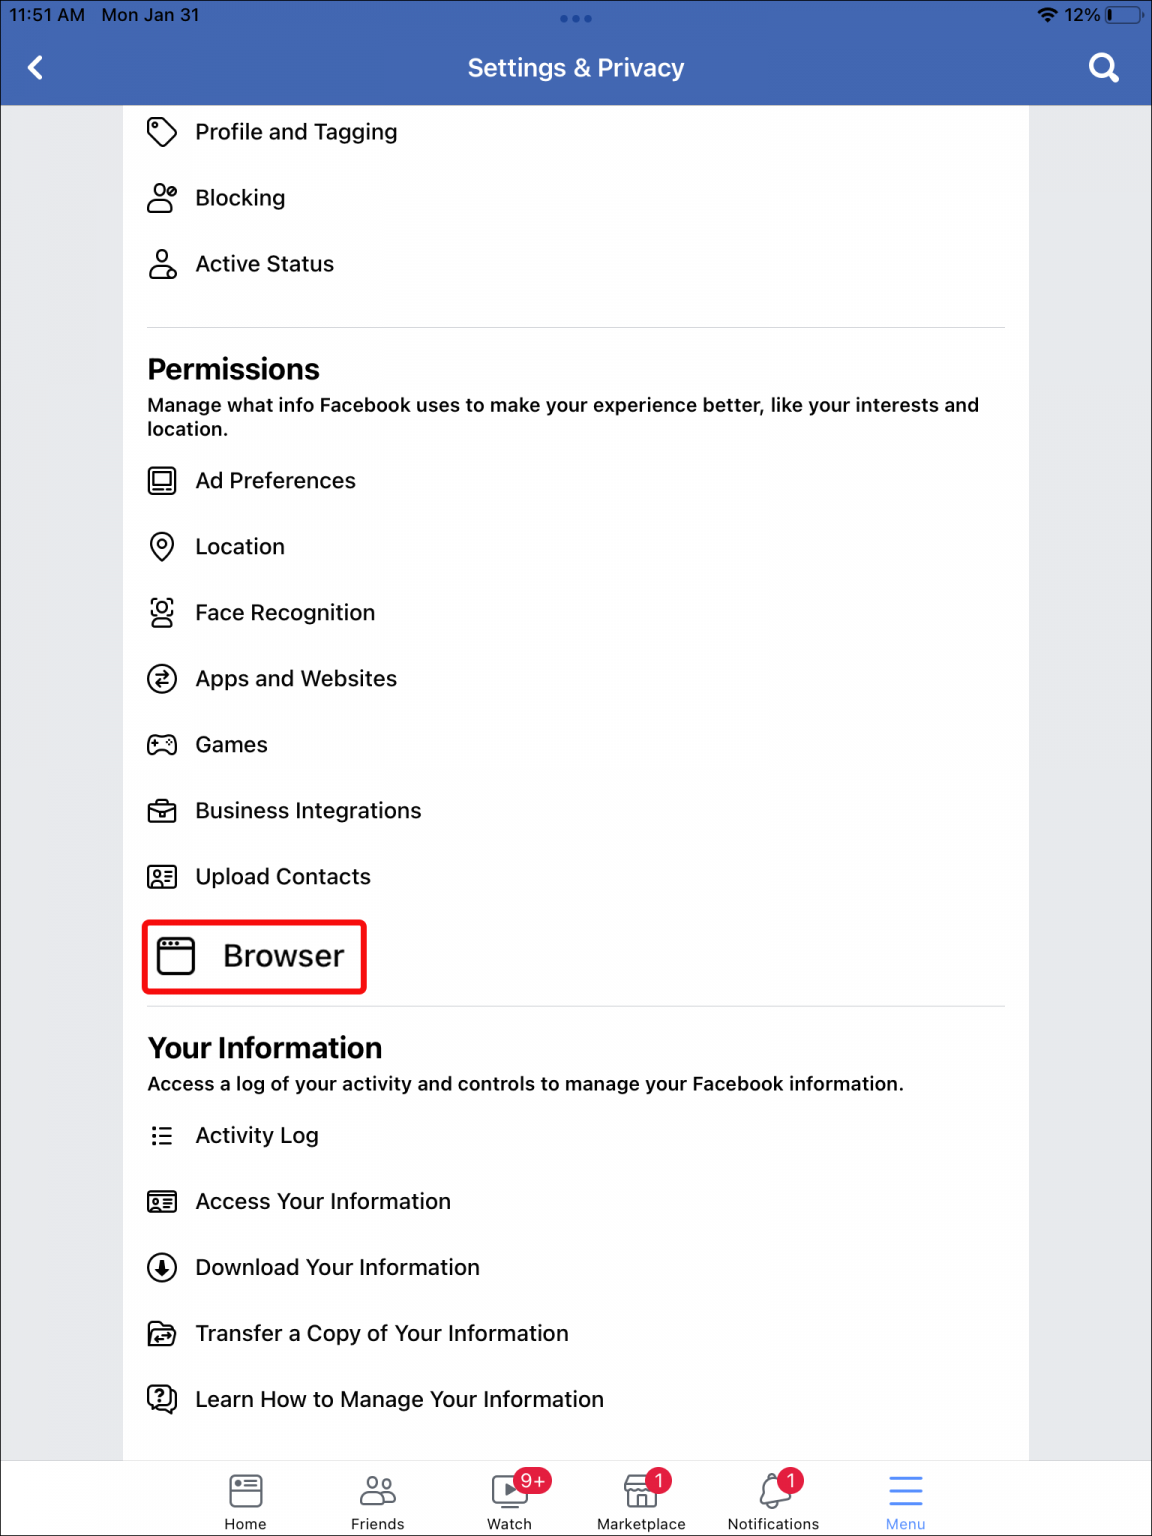Viewport: 1152px width, 1536px height.
Task: Tap Learn How to Manage Your Information
Action: pos(399,1399)
